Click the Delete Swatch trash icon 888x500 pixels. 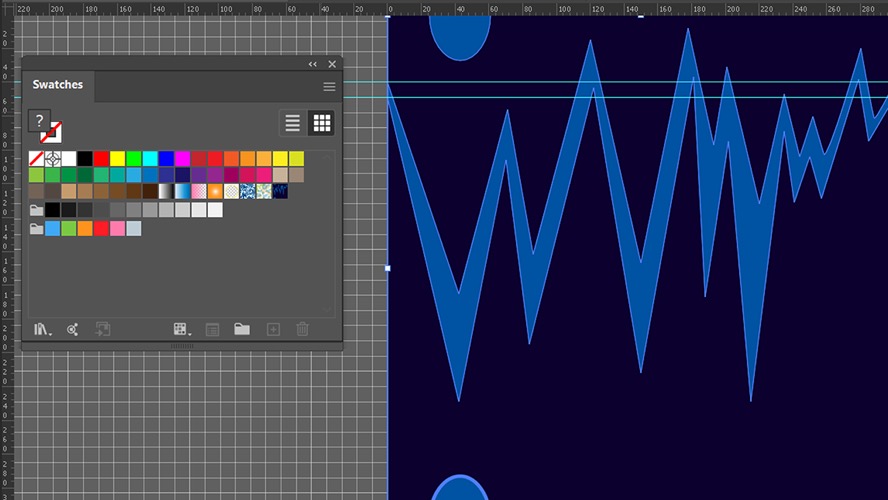pyautogui.click(x=302, y=329)
